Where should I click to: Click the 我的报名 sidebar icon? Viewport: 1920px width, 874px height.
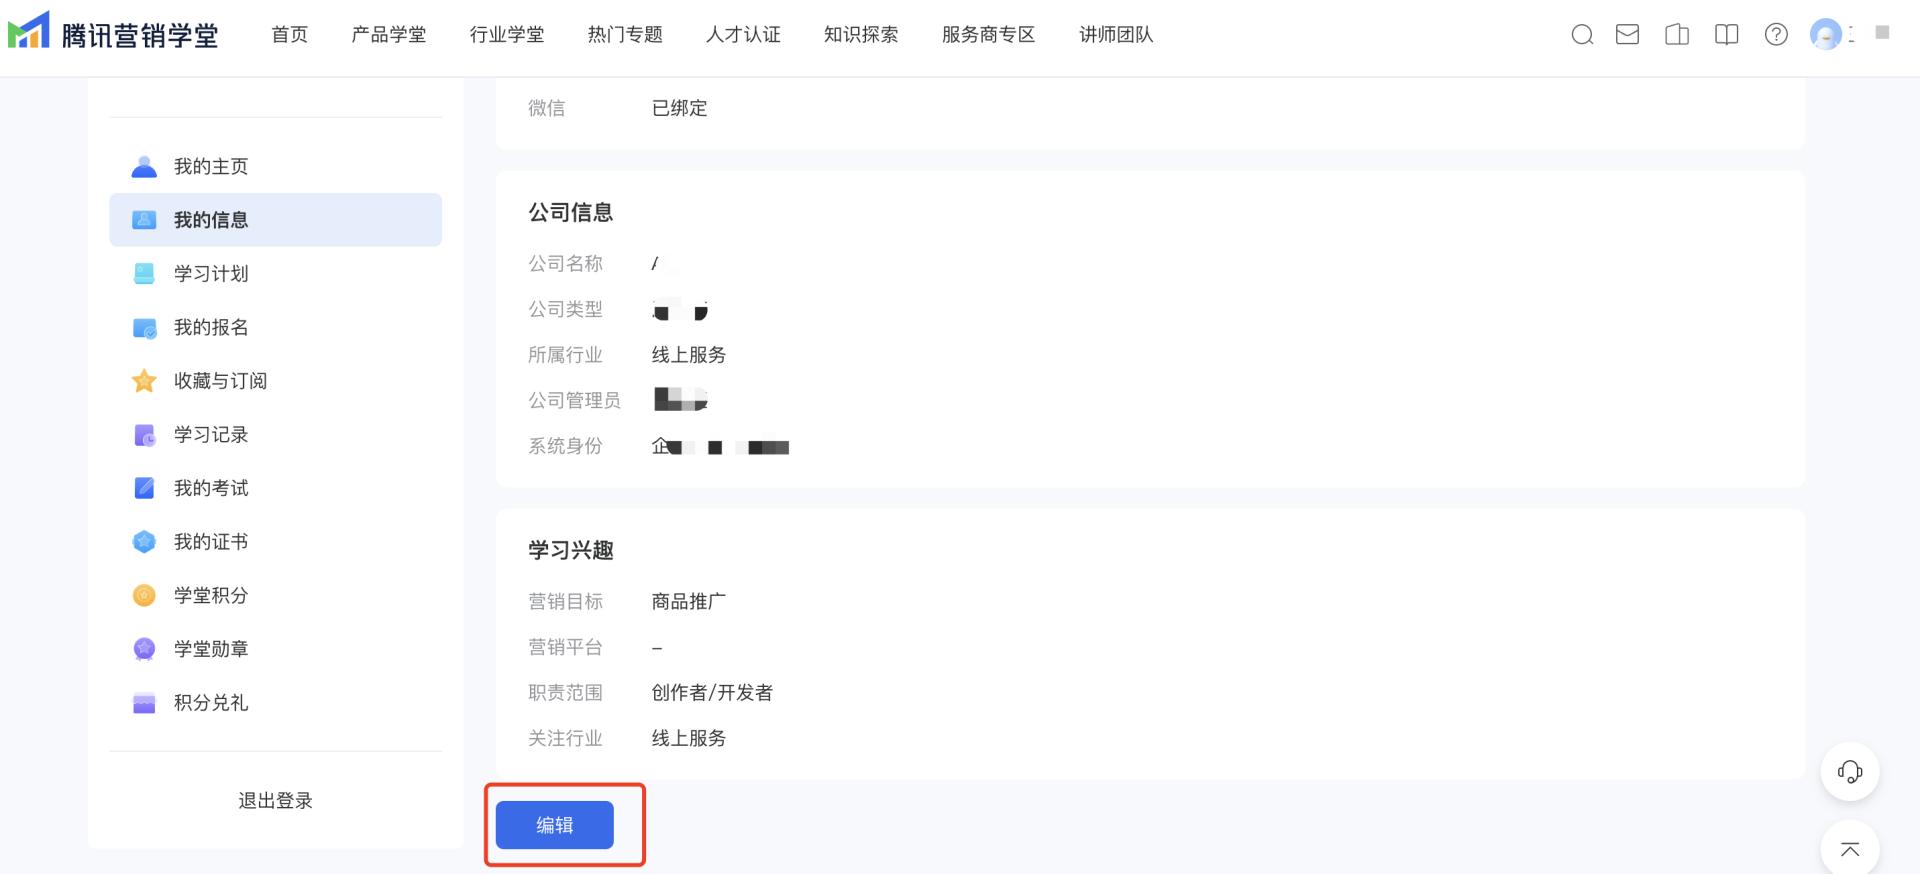coord(144,328)
